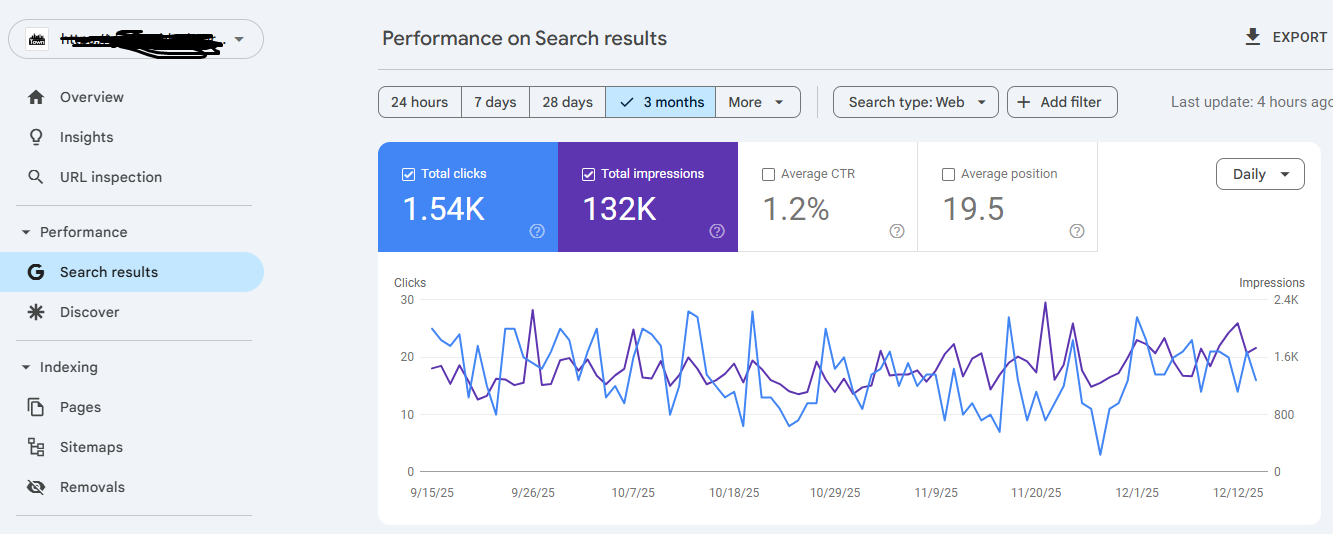Viewport: 1333px width, 534px height.
Task: Click the help icon on Average position card
Action: click(x=1077, y=231)
